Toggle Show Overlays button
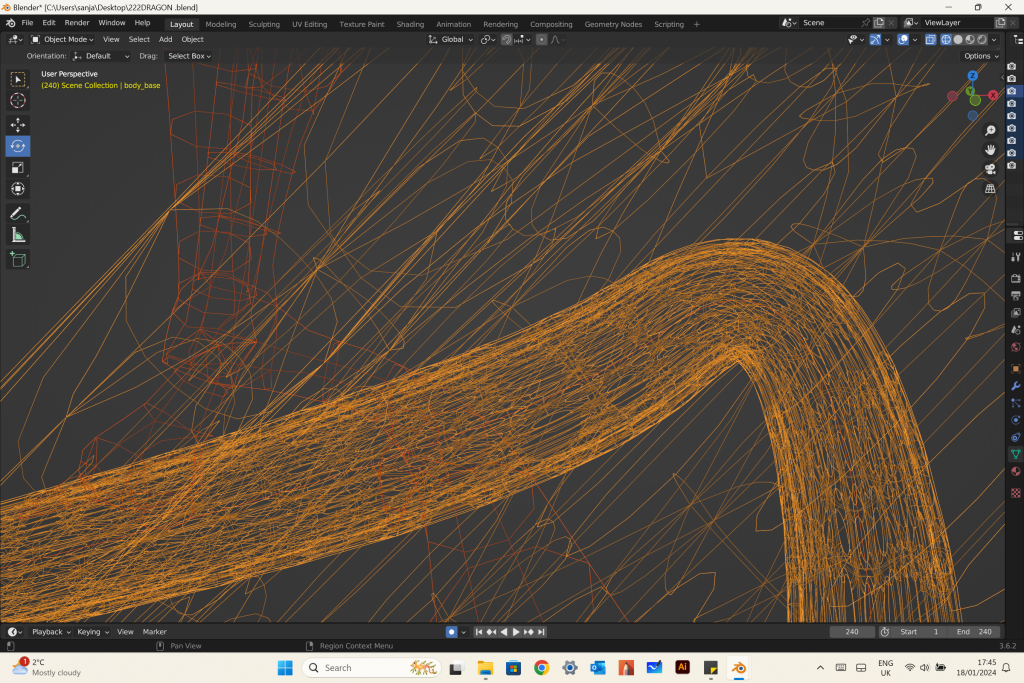This screenshot has height=683, width=1024. pos(903,40)
